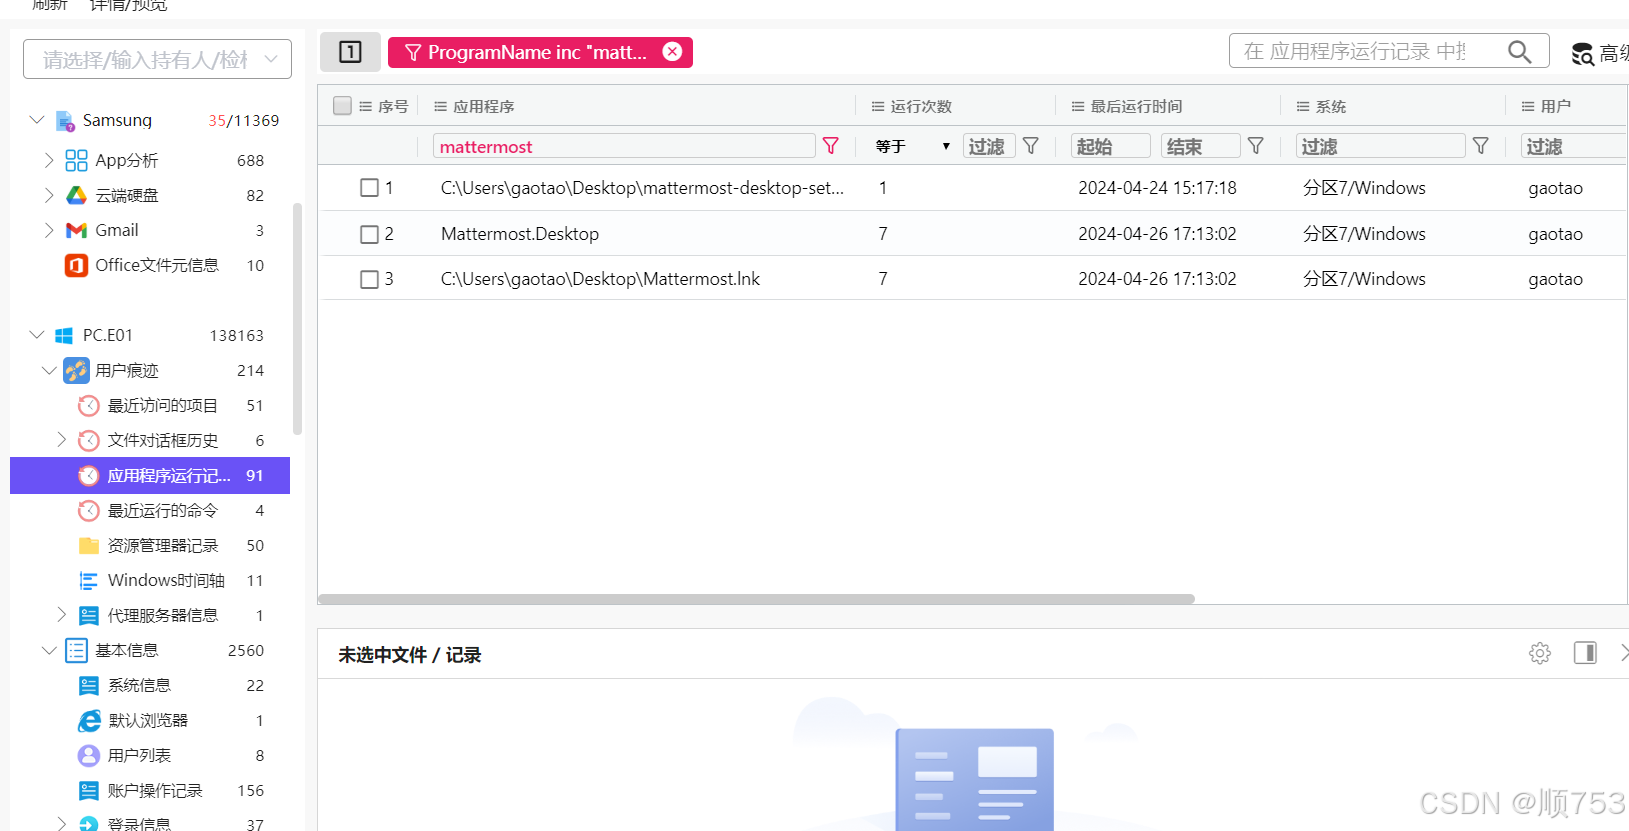Image resolution: width=1629 pixels, height=831 pixels.
Task: Click the run count 过滤 input field
Action: point(989,146)
